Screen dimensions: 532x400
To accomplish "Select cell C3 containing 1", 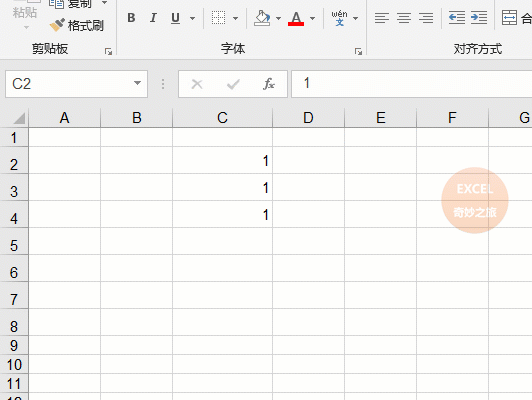I will 222,187.
